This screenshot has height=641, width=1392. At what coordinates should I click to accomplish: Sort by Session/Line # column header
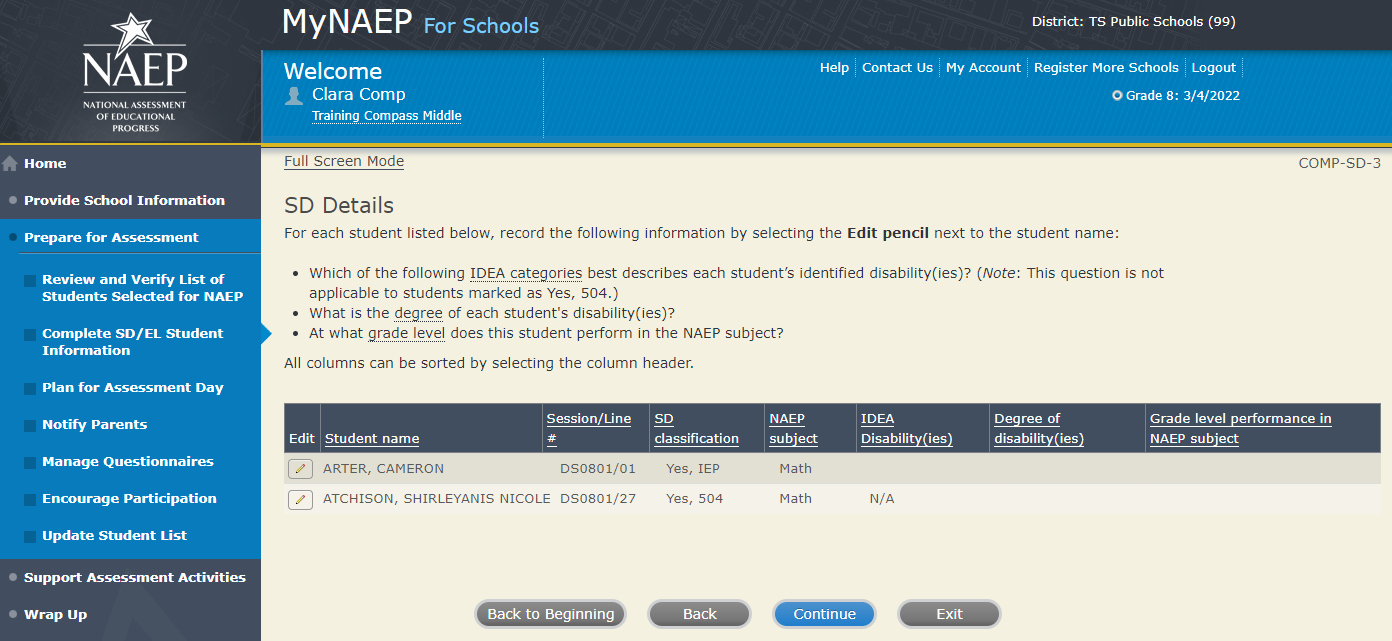point(589,429)
